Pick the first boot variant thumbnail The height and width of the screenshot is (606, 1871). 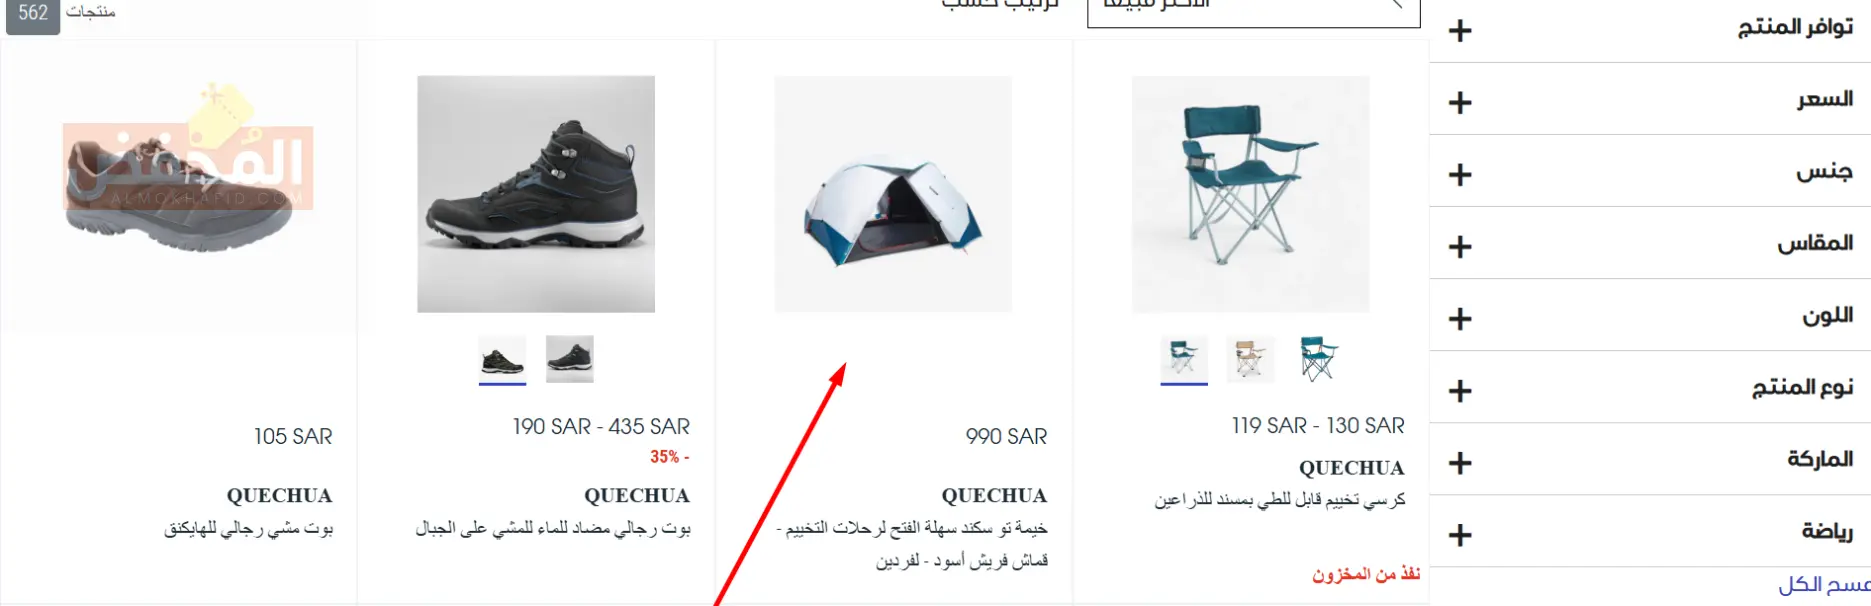click(502, 359)
